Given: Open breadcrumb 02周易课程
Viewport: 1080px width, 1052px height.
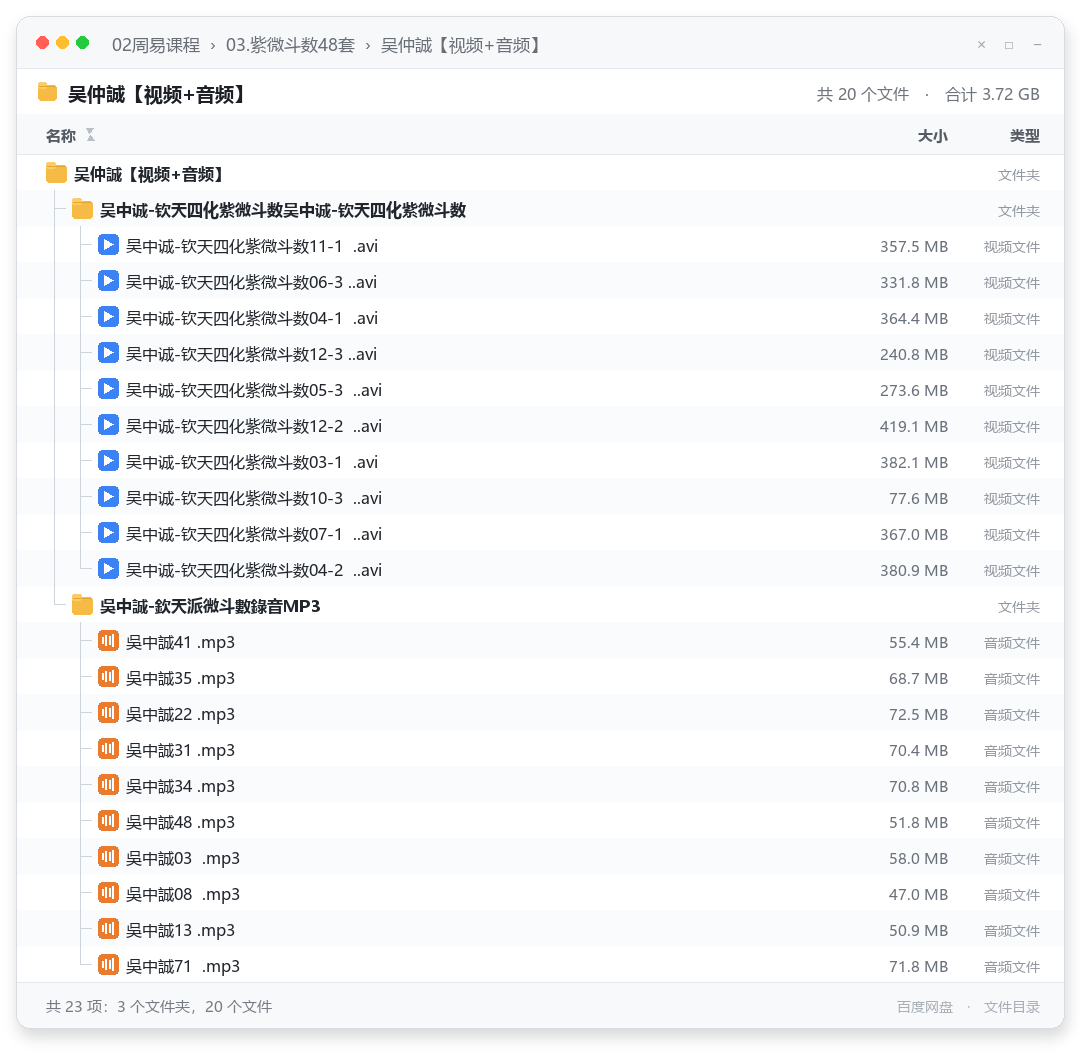Looking at the screenshot, I should click(156, 45).
